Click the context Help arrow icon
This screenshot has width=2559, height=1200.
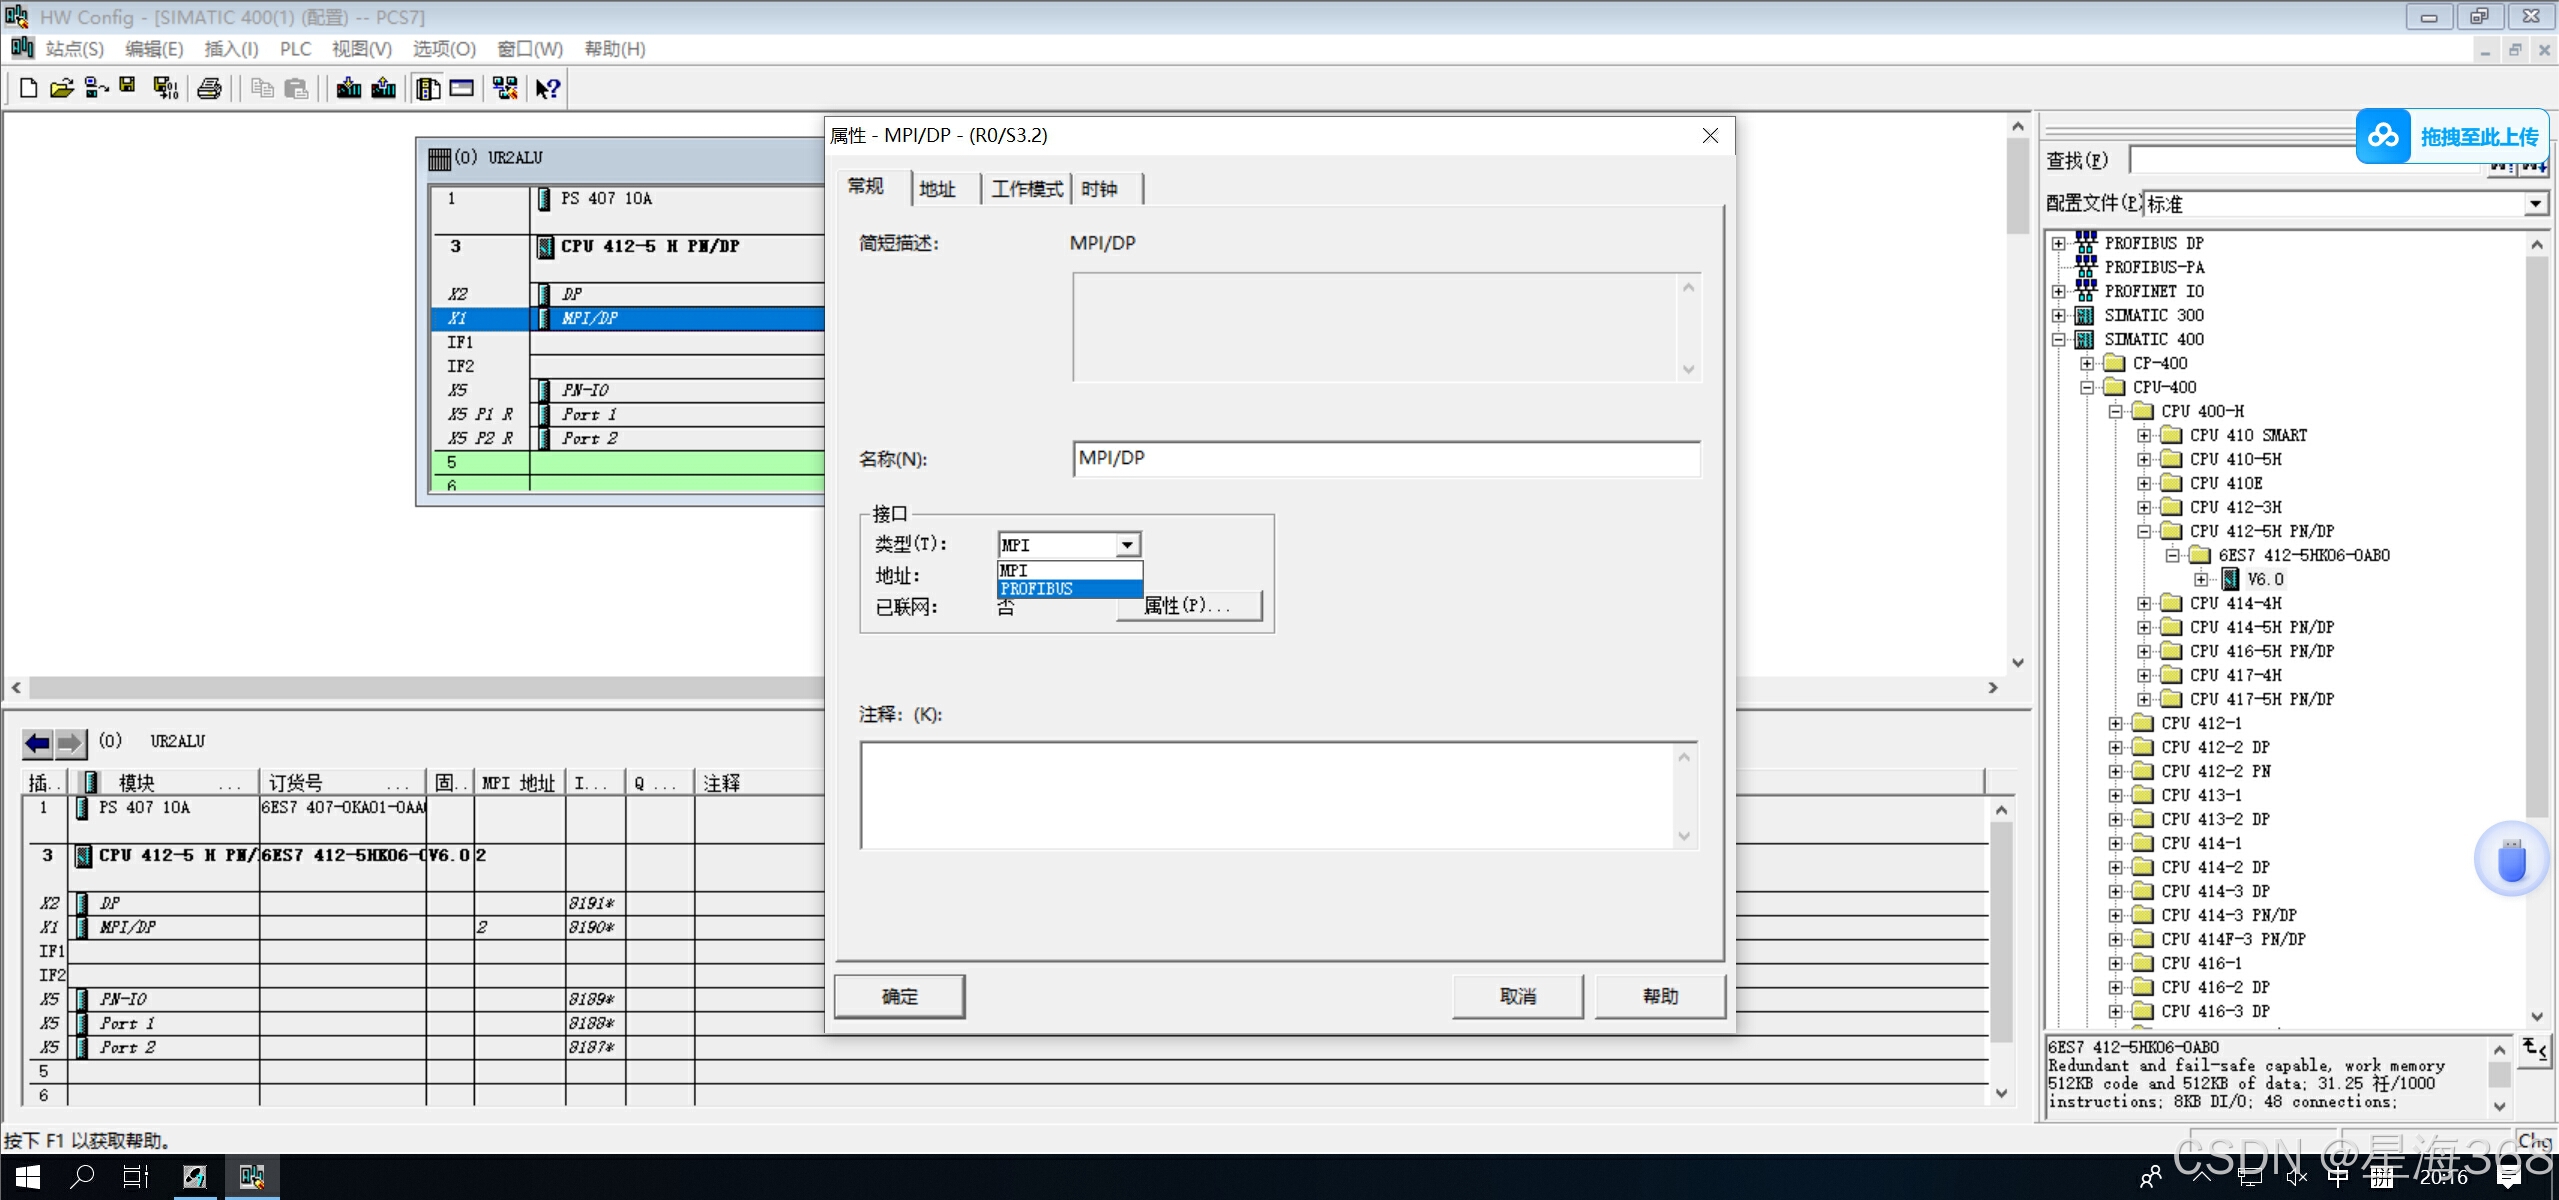coord(547,89)
